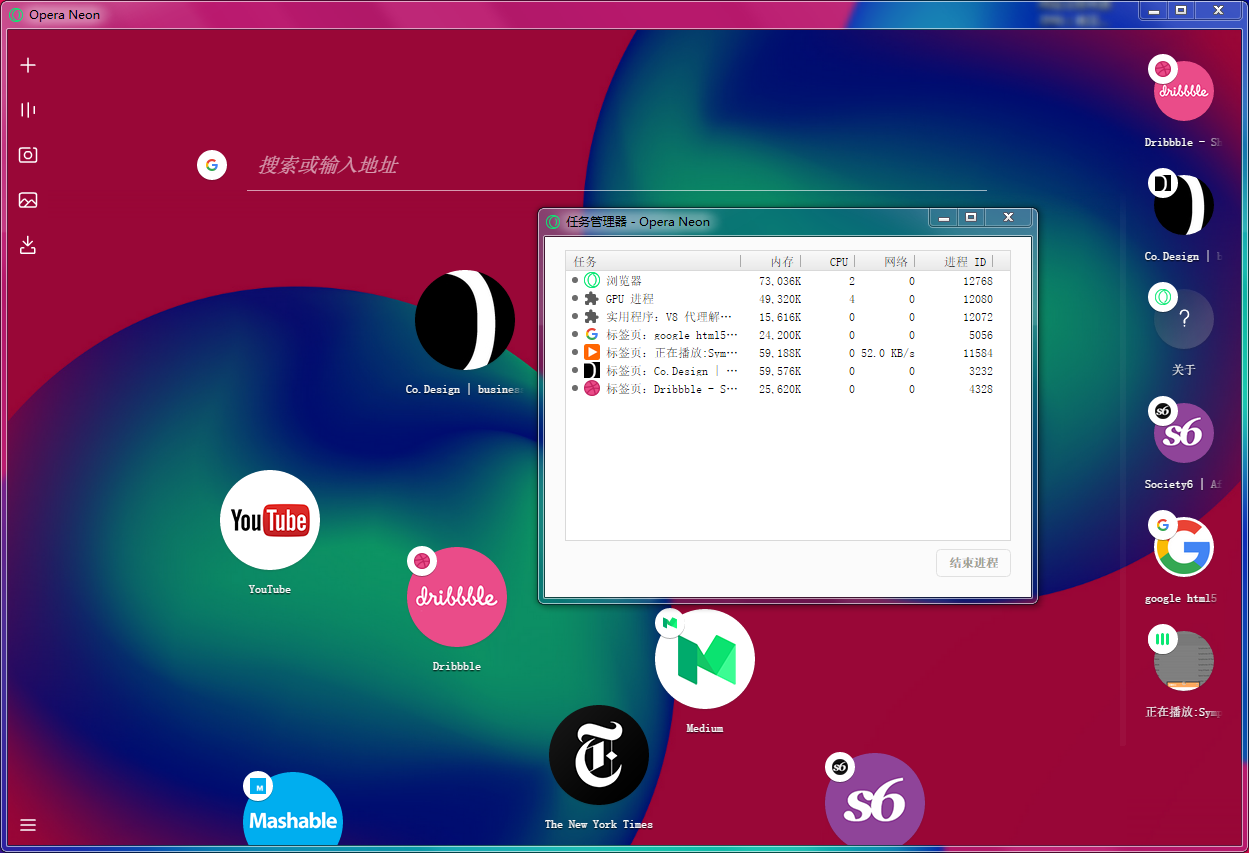The image size is (1249, 853).
Task: Click the snapshot camera icon
Action: click(28, 155)
